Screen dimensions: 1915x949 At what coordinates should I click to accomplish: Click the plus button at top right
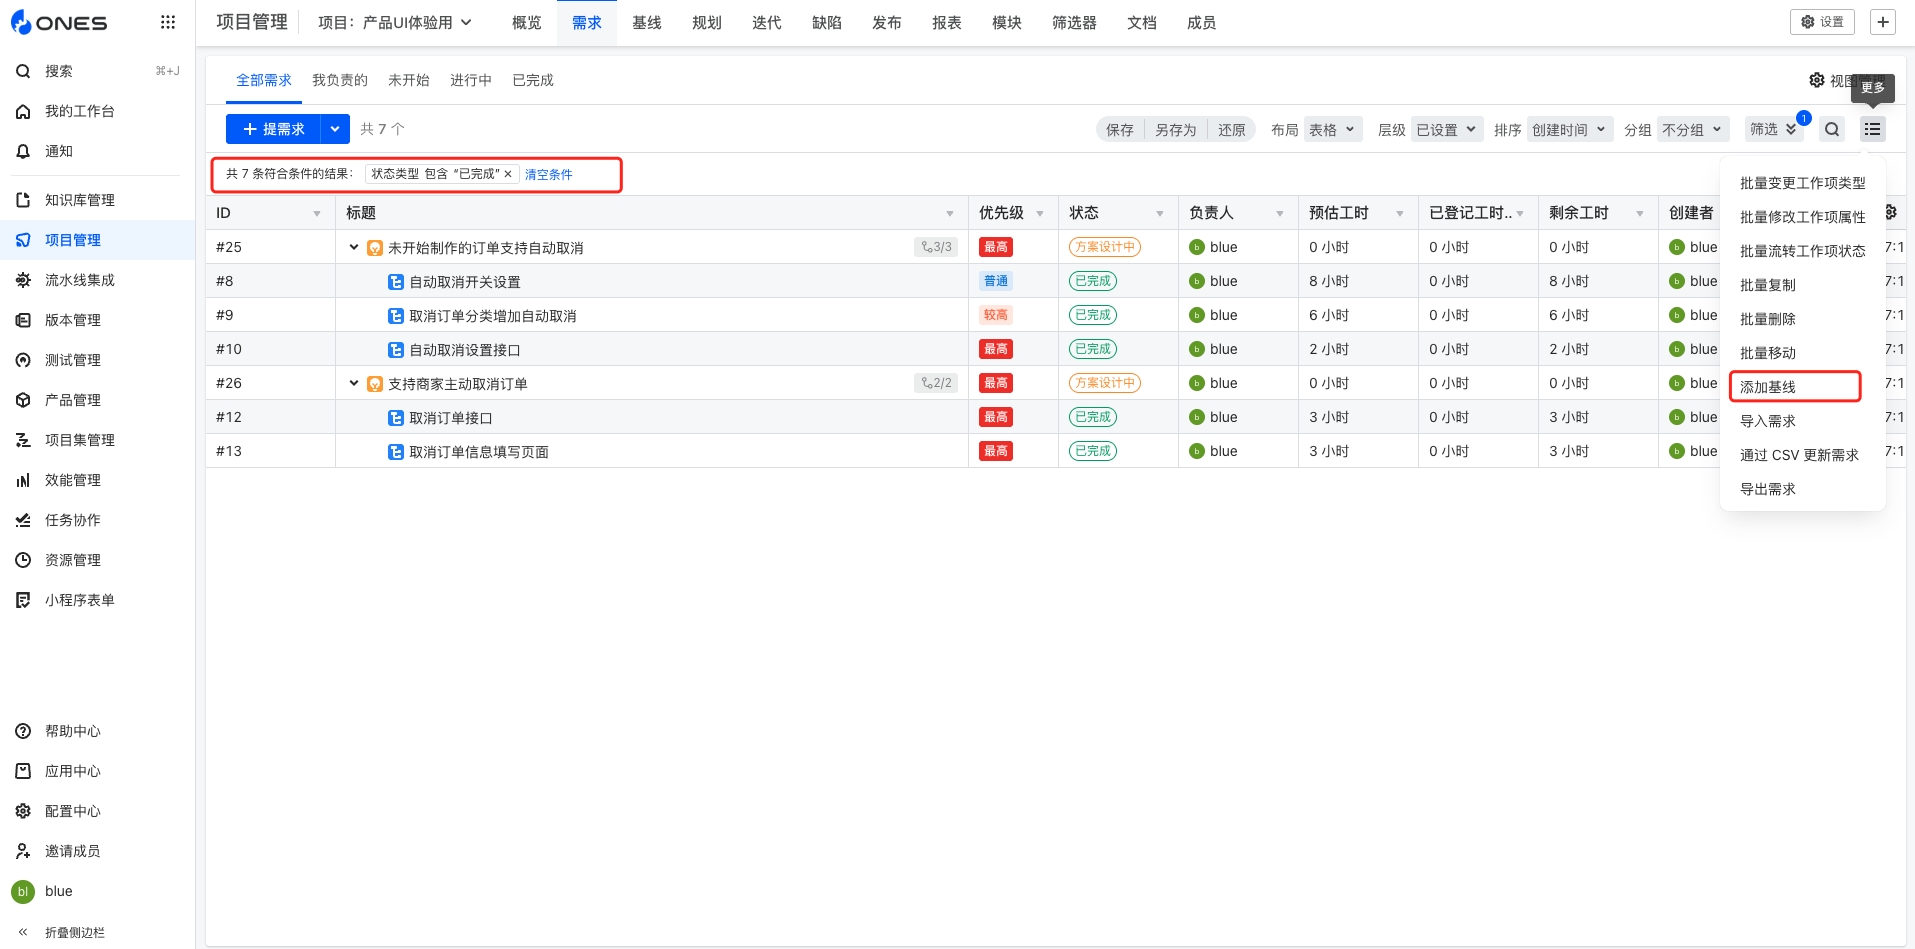1883,22
